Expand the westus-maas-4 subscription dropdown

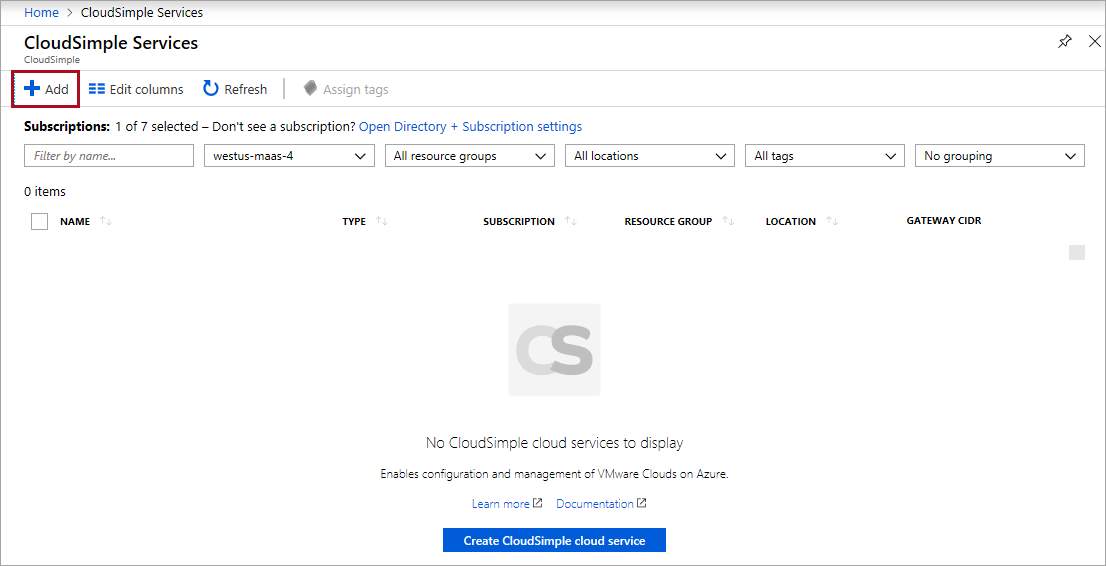289,156
